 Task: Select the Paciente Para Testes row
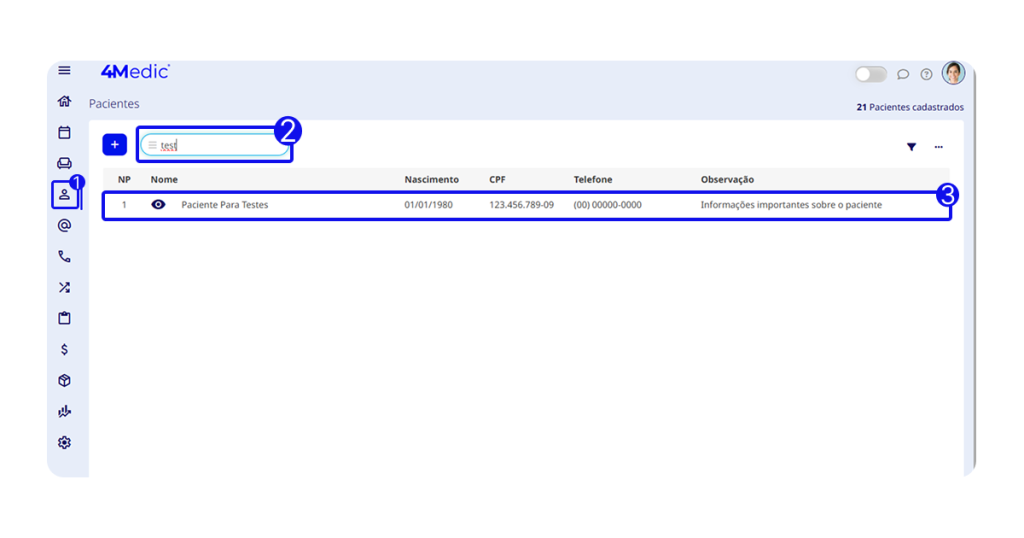[500, 205]
